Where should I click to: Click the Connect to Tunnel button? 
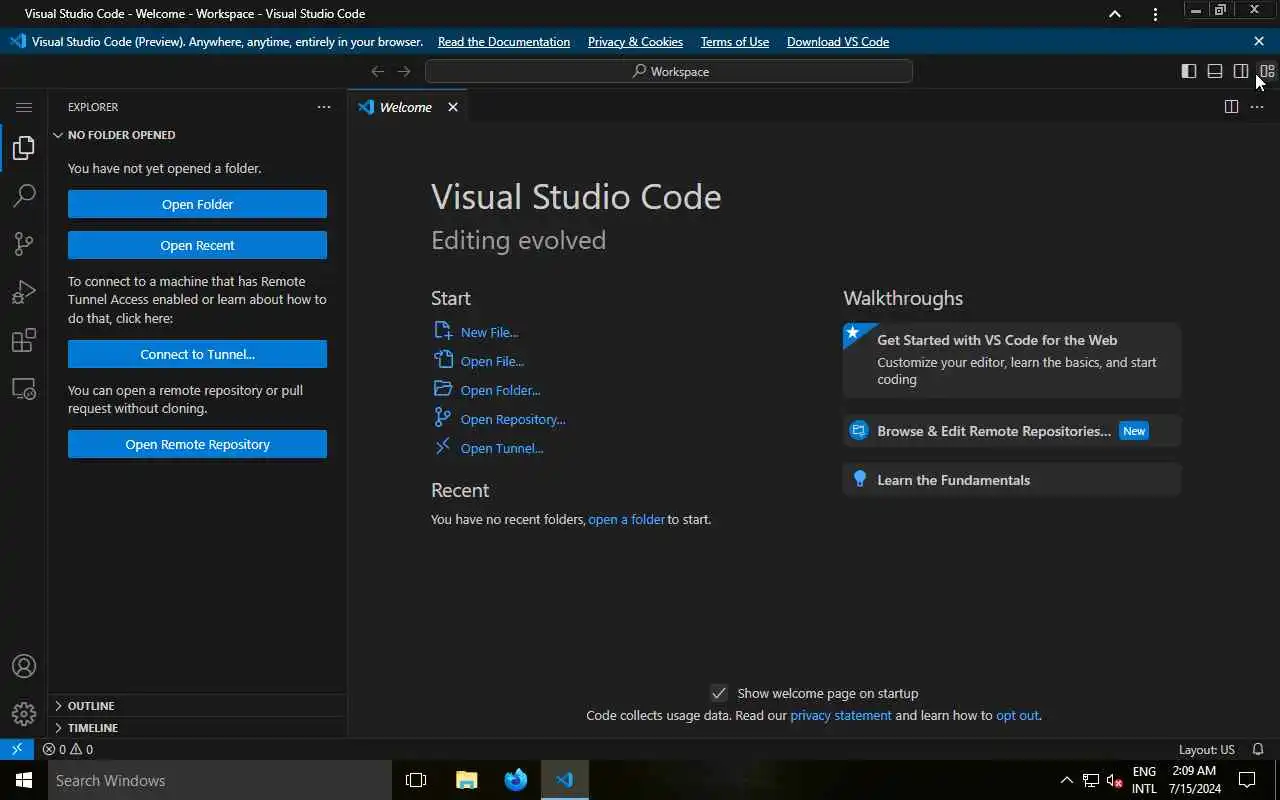pos(197,354)
